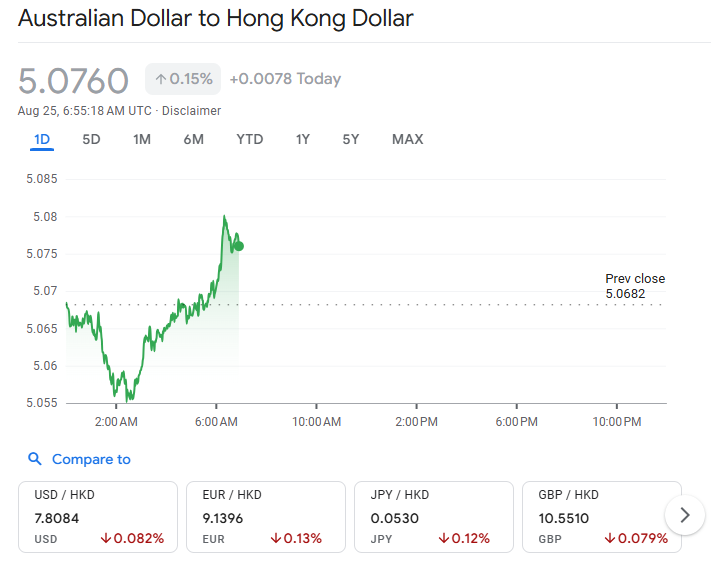Select the YTD range tab

point(250,139)
